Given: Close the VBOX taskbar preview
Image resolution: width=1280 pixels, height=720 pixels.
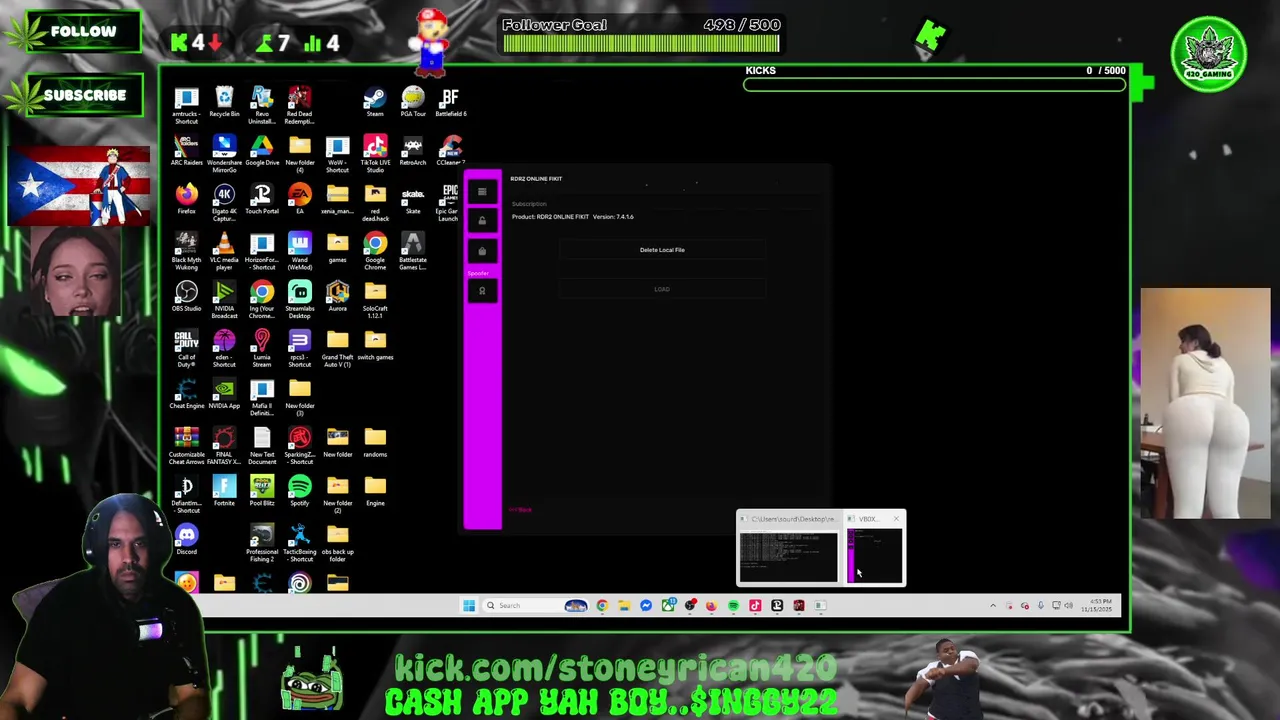Looking at the screenshot, I should click(896, 518).
